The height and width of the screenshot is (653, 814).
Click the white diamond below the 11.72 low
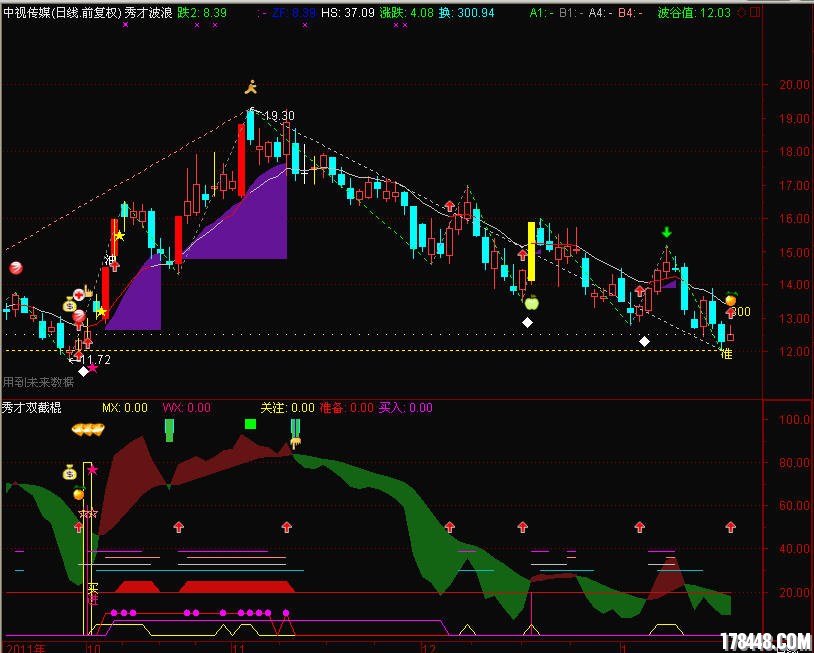click(x=83, y=371)
